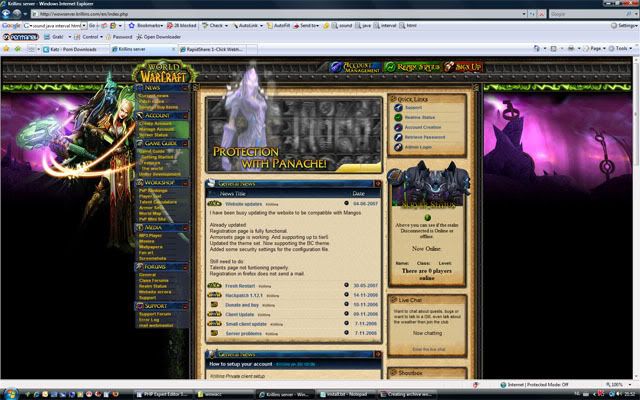Click the World of Warcraft logo
This screenshot has width=640, height=400.
click(x=164, y=72)
